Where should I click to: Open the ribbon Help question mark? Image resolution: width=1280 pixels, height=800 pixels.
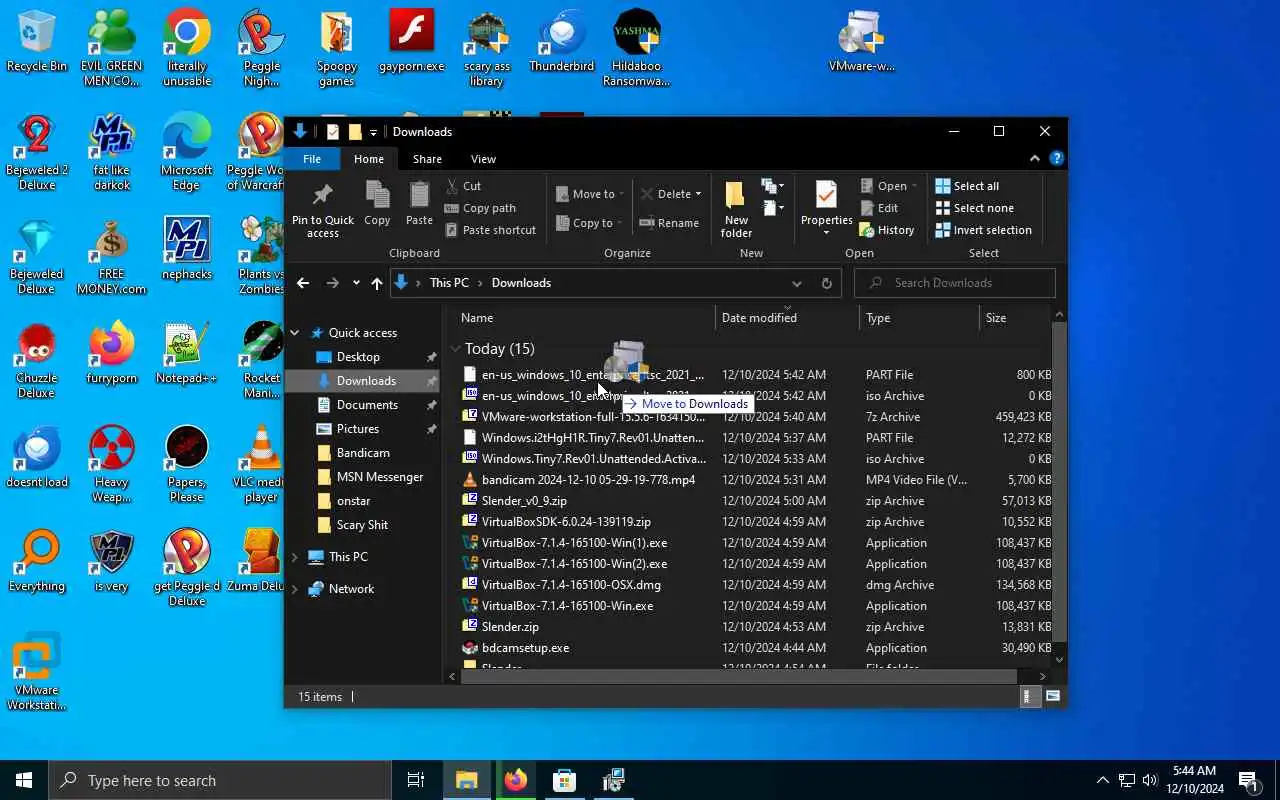[x=1056, y=159]
